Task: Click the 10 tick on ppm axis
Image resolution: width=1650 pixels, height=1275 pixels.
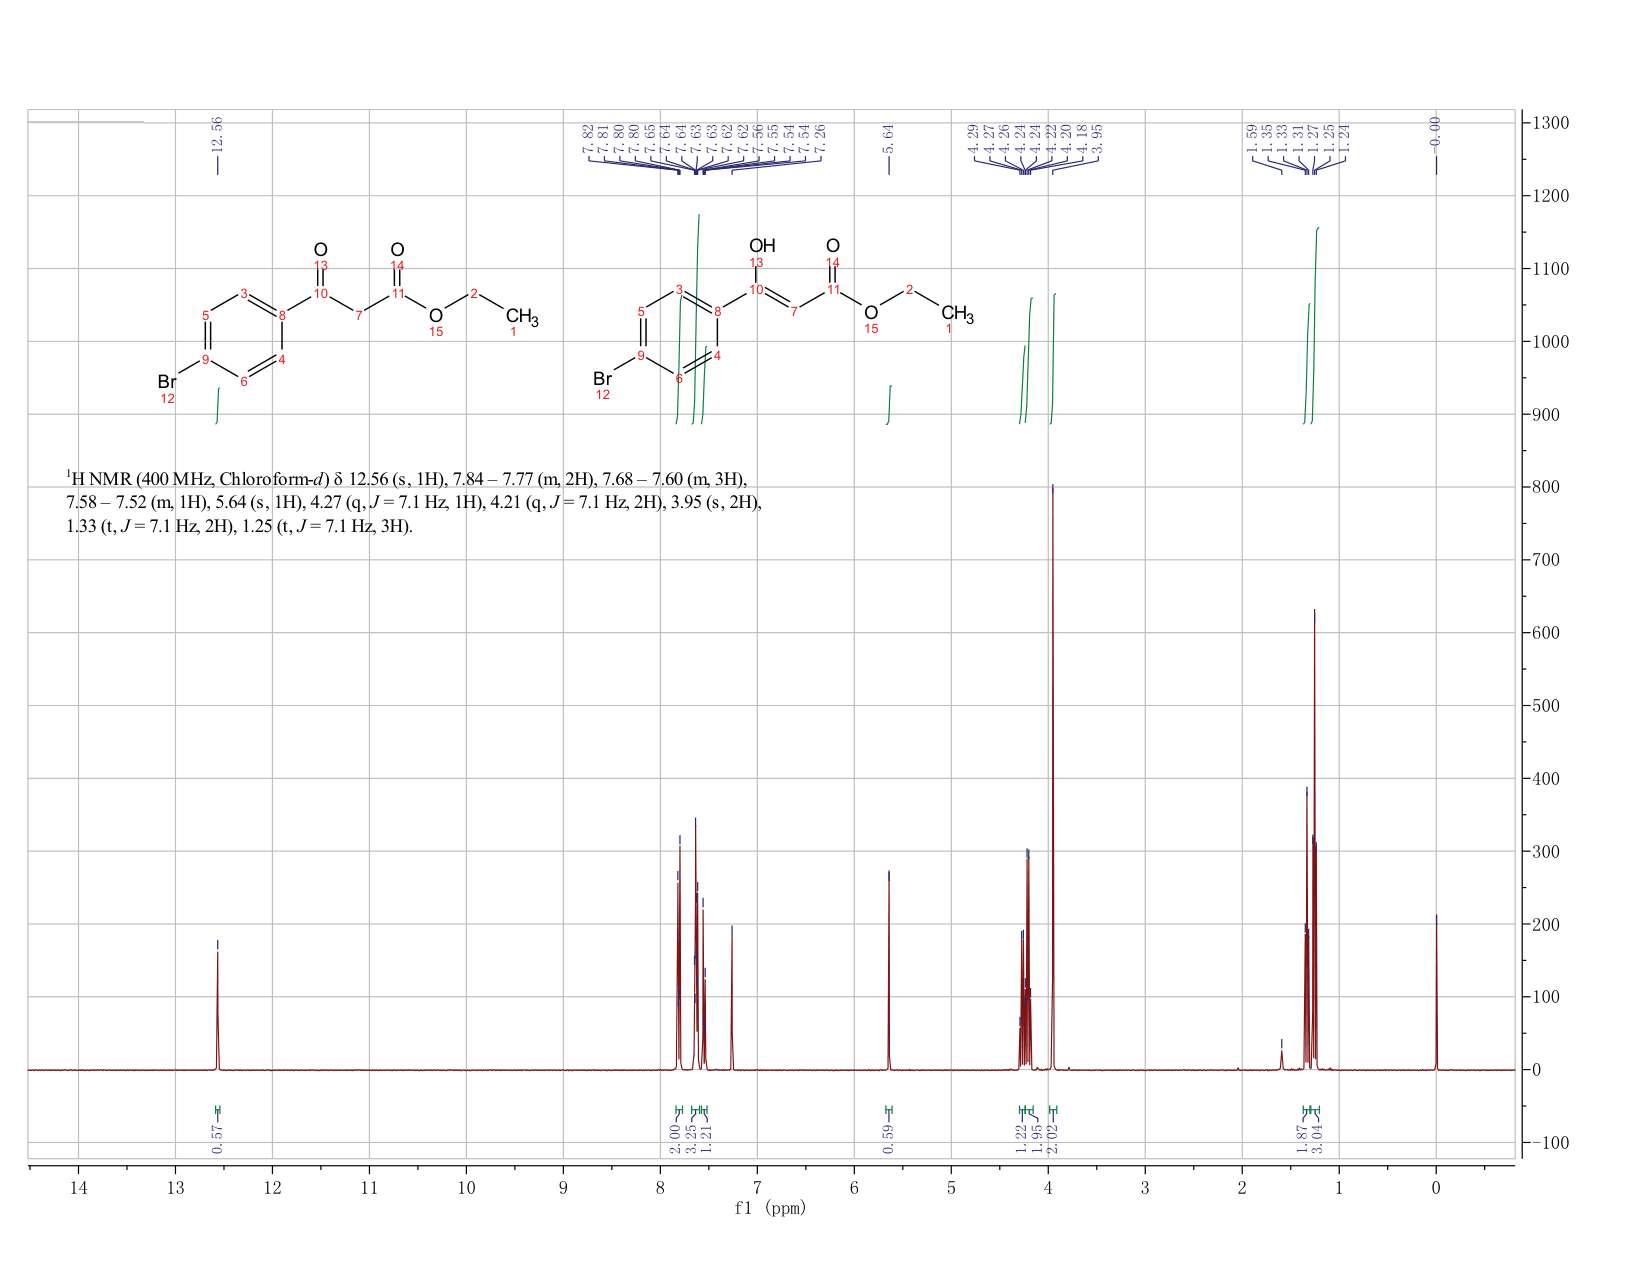Action: (466, 1187)
